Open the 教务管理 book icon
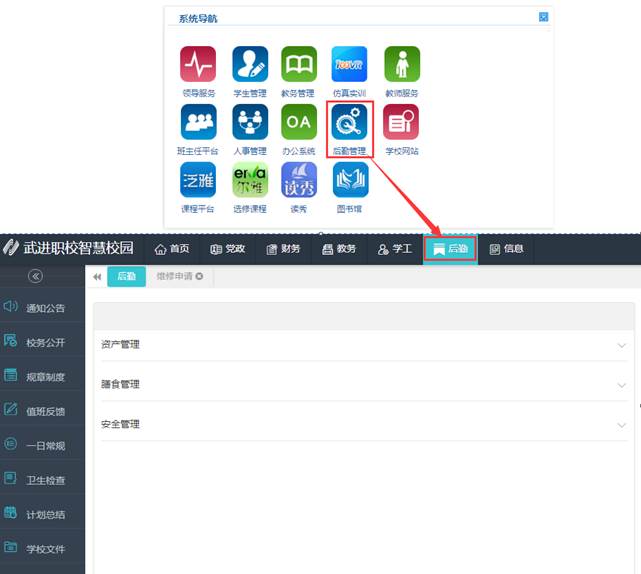Image resolution: width=641 pixels, height=574 pixels. (x=299, y=64)
